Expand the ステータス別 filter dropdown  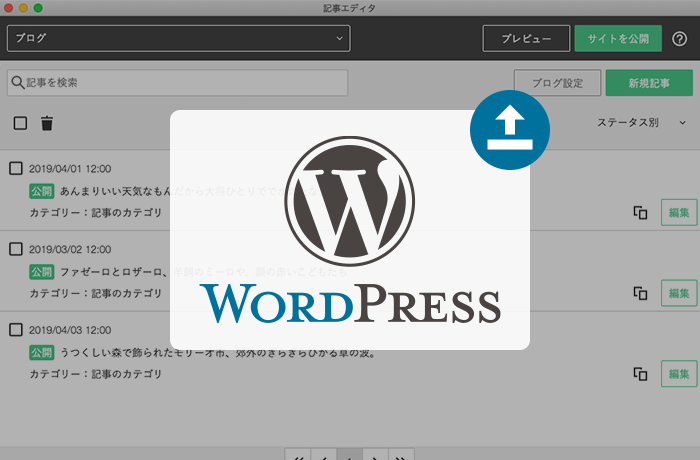641,122
